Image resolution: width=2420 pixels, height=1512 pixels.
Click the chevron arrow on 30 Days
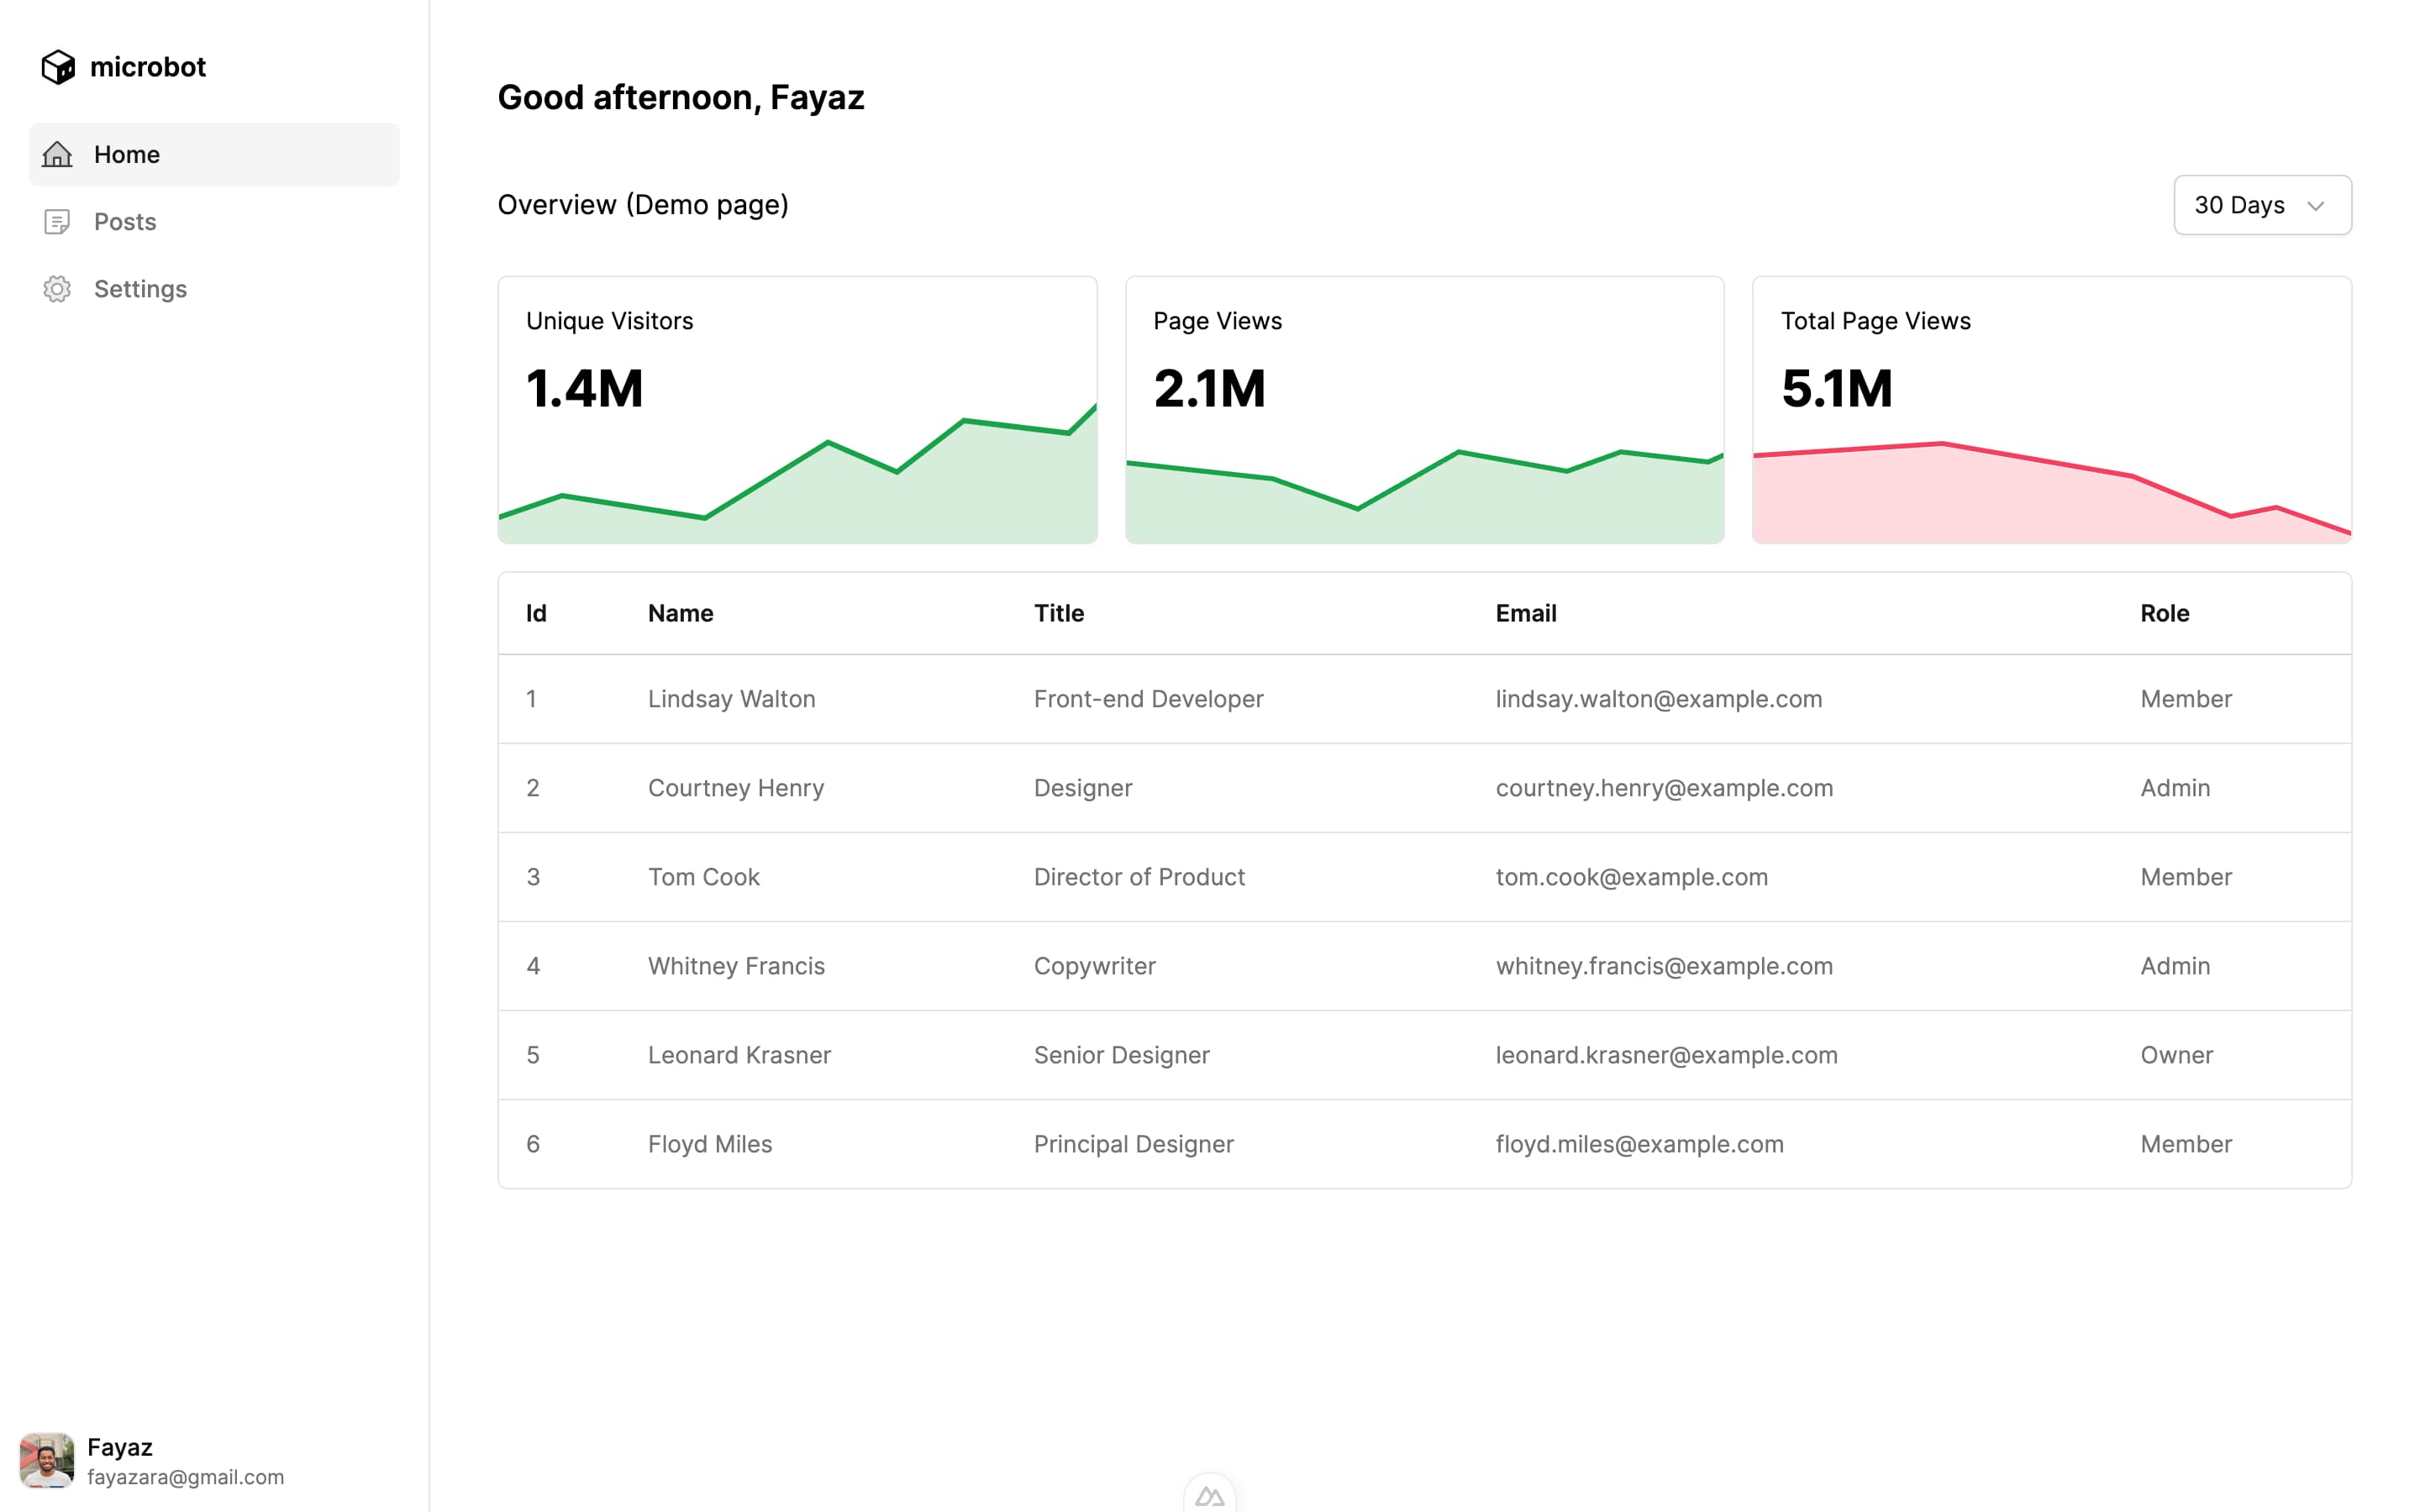[x=2315, y=206]
